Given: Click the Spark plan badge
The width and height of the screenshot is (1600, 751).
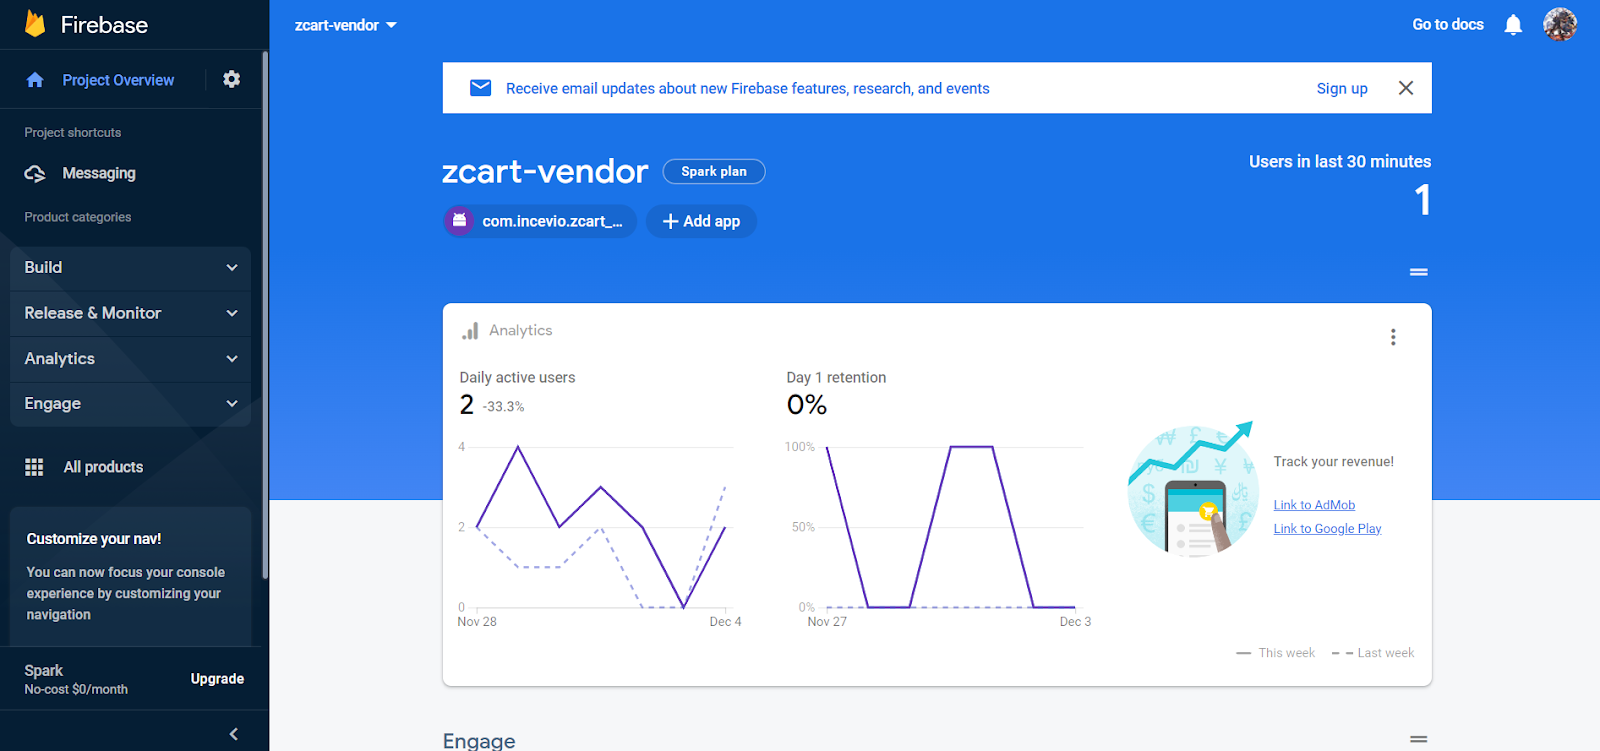Looking at the screenshot, I should click(x=714, y=171).
